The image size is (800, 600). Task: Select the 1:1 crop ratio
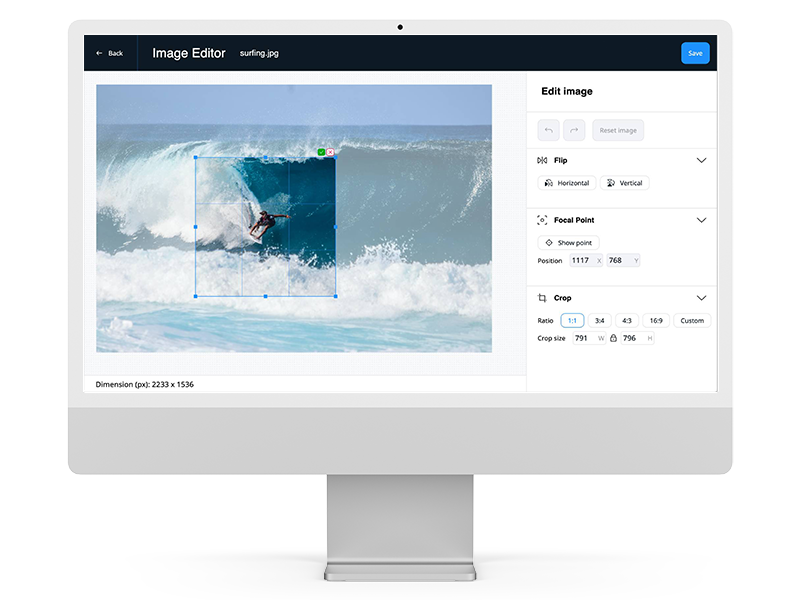572,320
